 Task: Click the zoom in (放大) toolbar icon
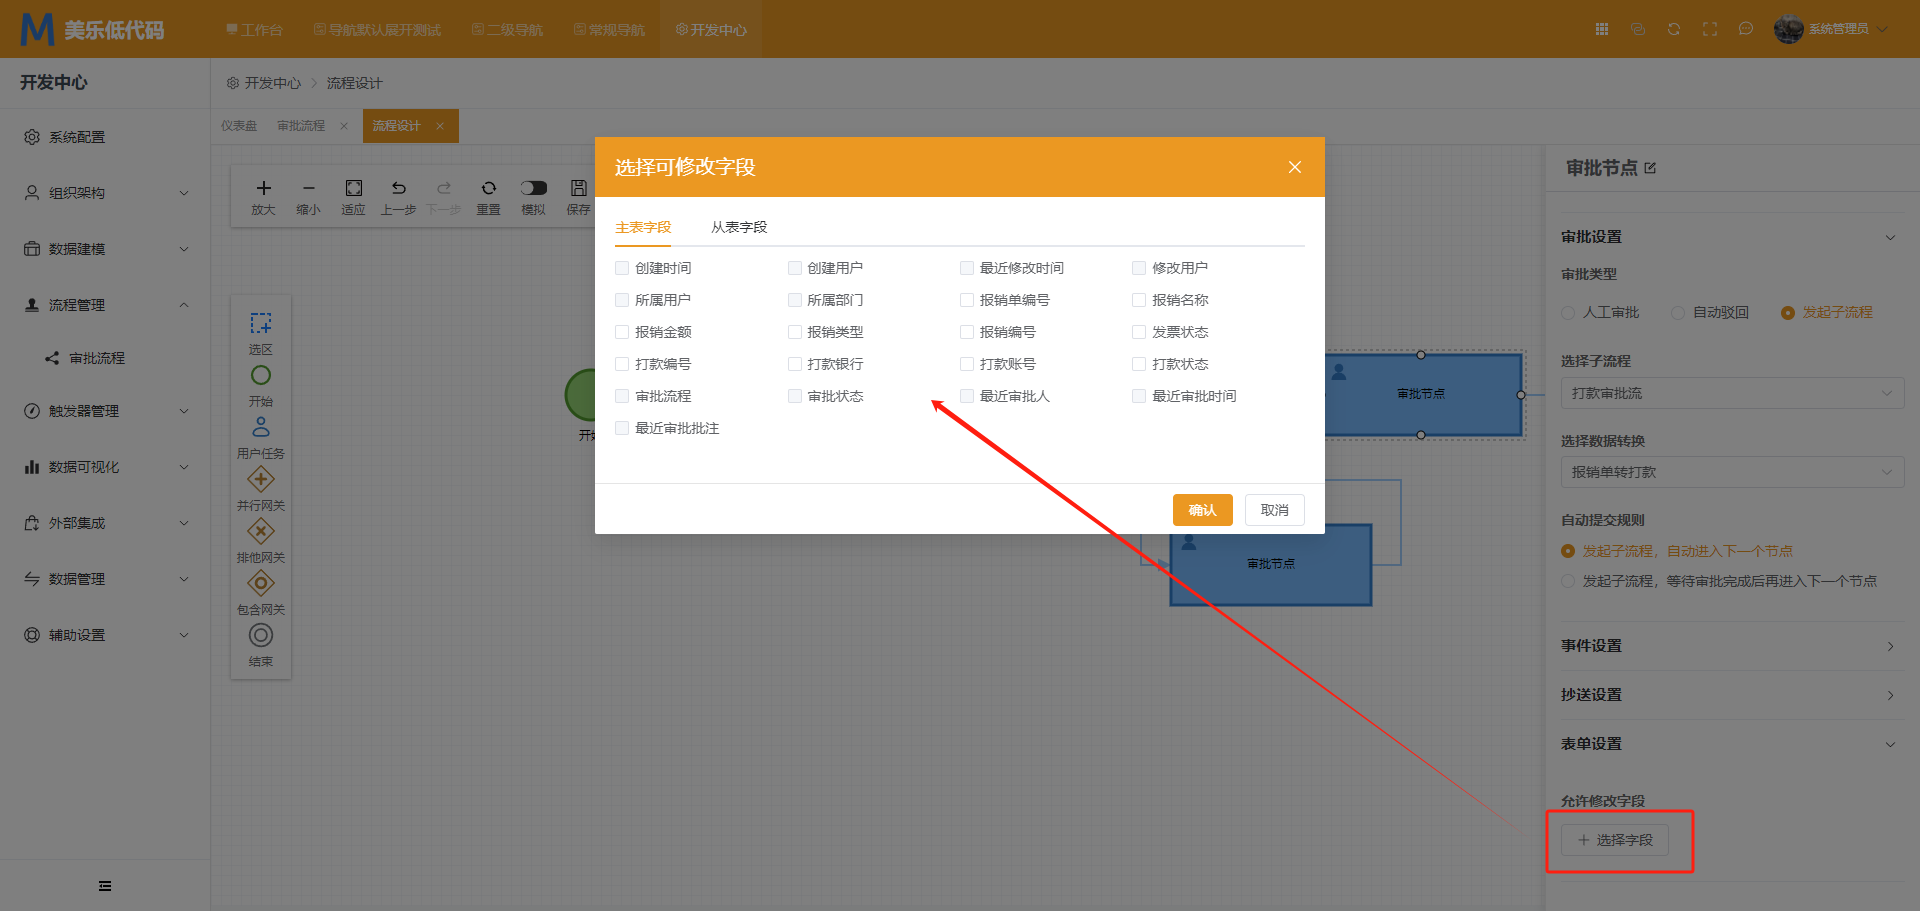coord(263,189)
